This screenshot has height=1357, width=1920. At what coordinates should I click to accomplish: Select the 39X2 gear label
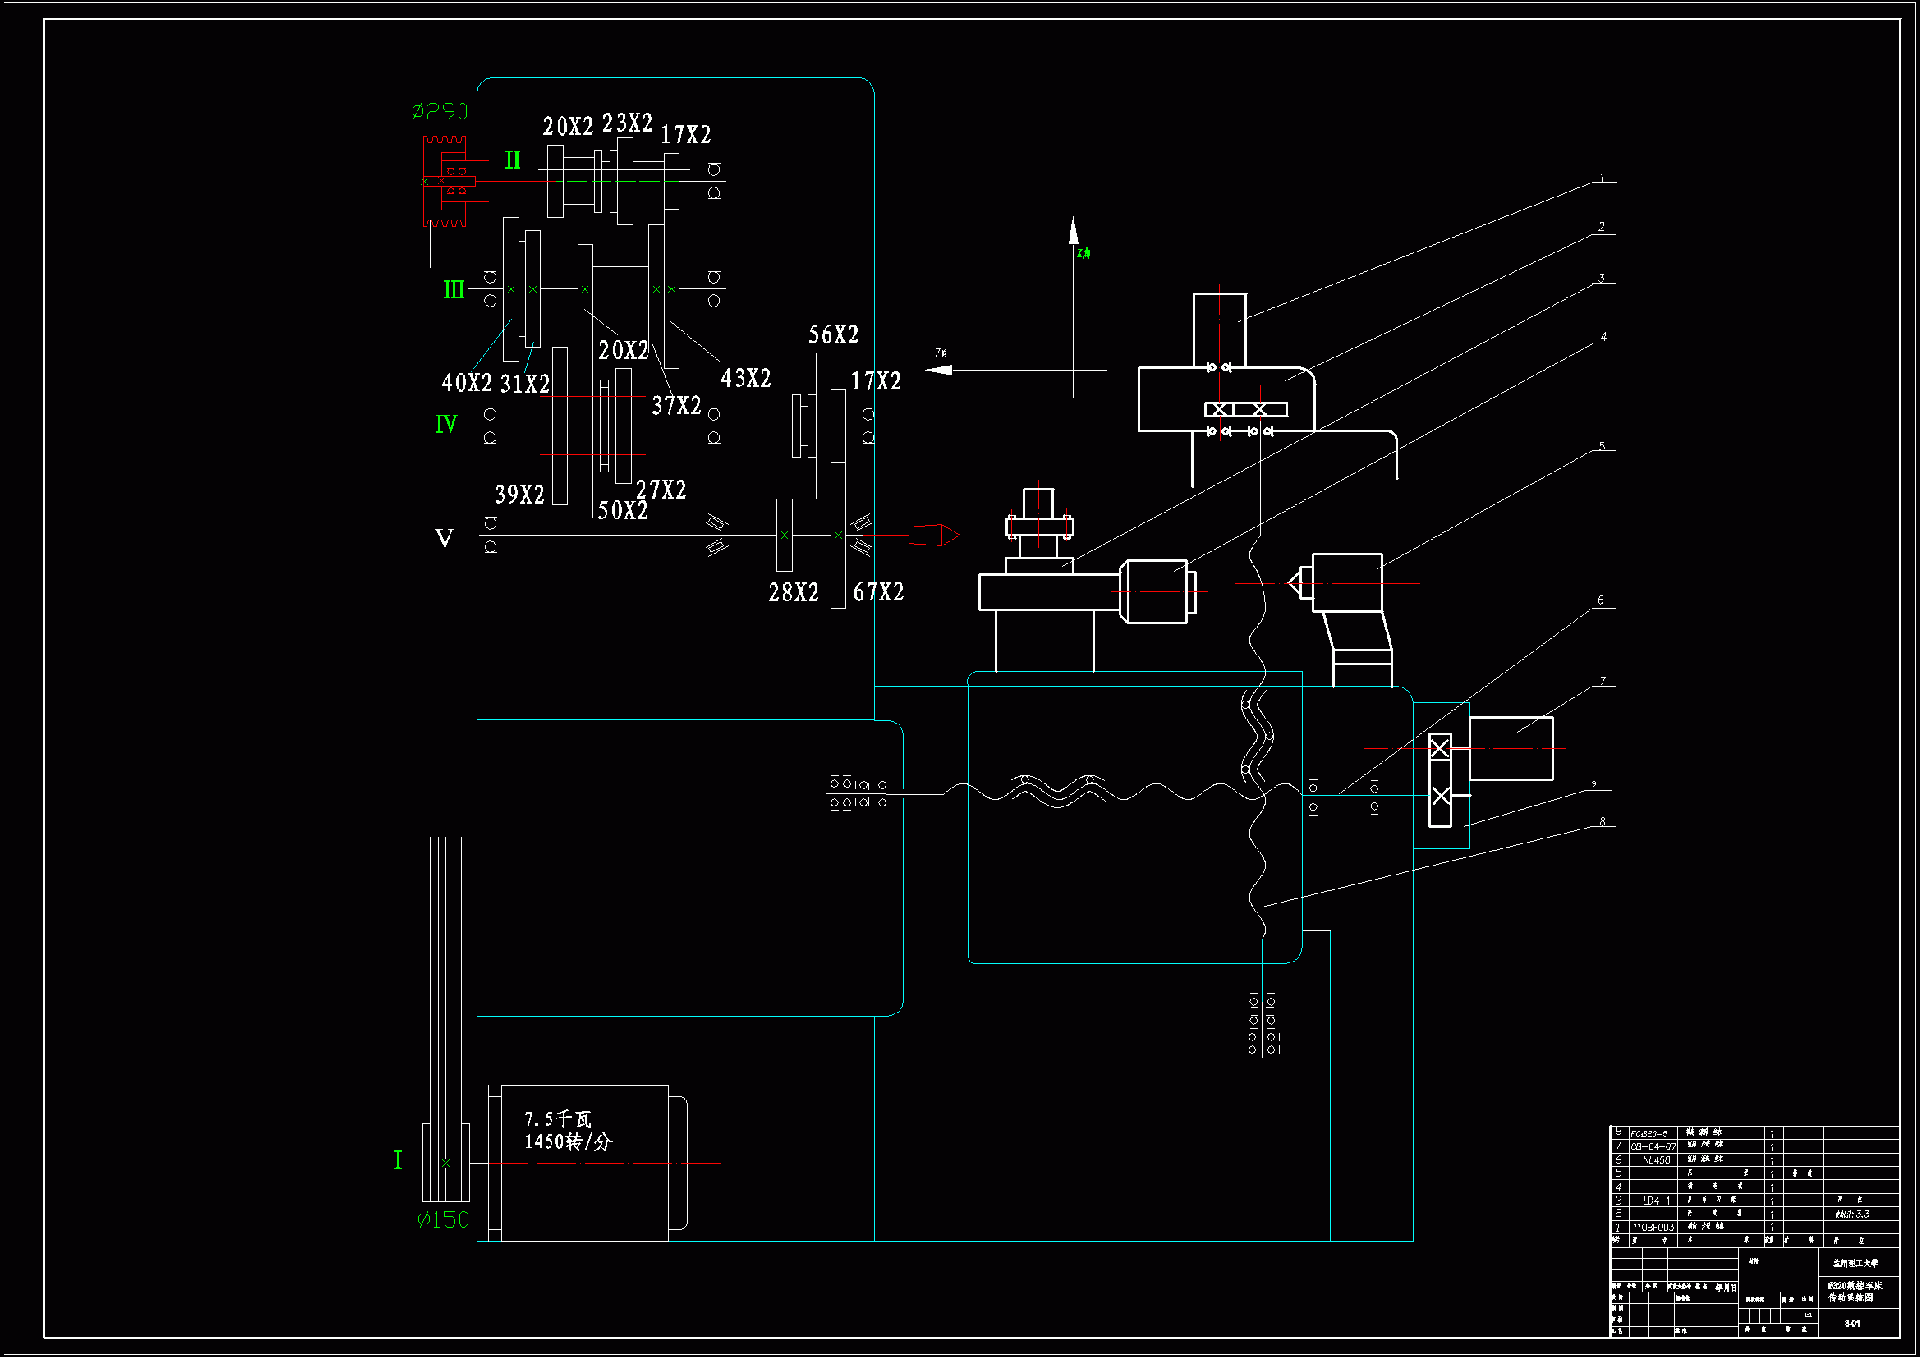[519, 495]
